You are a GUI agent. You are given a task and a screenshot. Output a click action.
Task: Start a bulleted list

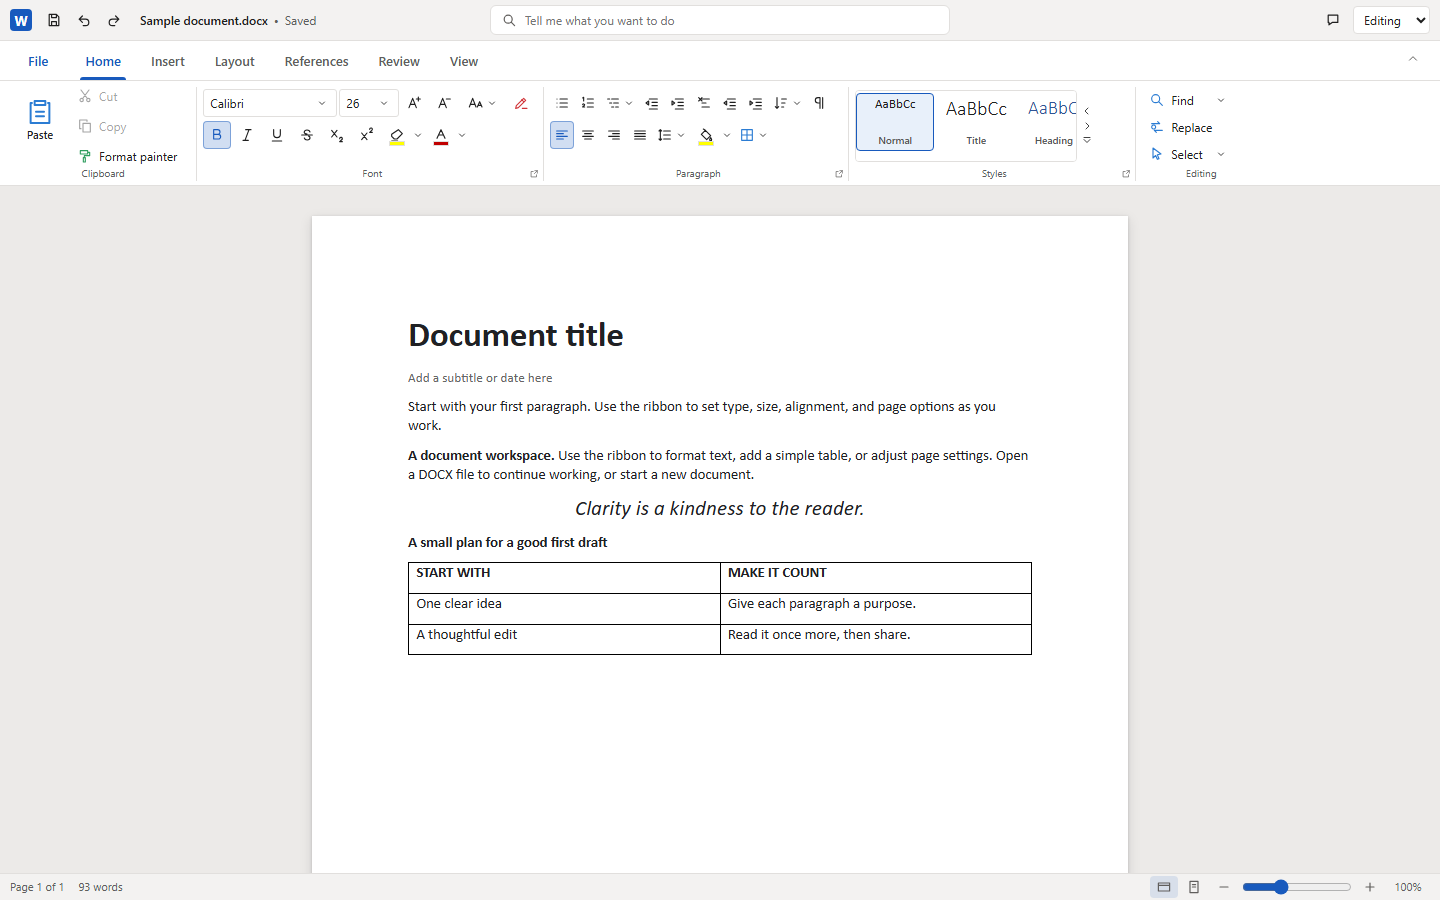coord(562,103)
